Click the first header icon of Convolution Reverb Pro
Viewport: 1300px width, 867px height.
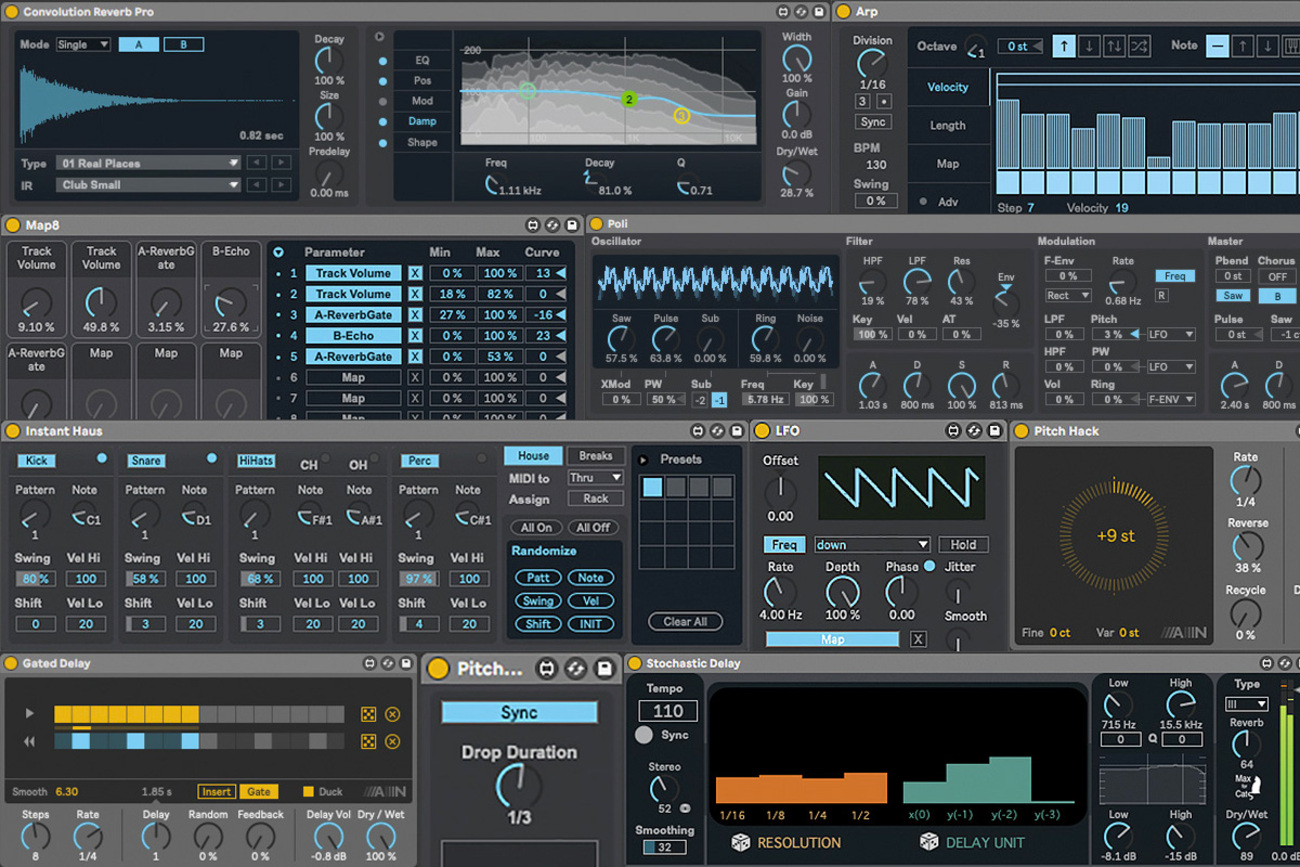coord(783,12)
